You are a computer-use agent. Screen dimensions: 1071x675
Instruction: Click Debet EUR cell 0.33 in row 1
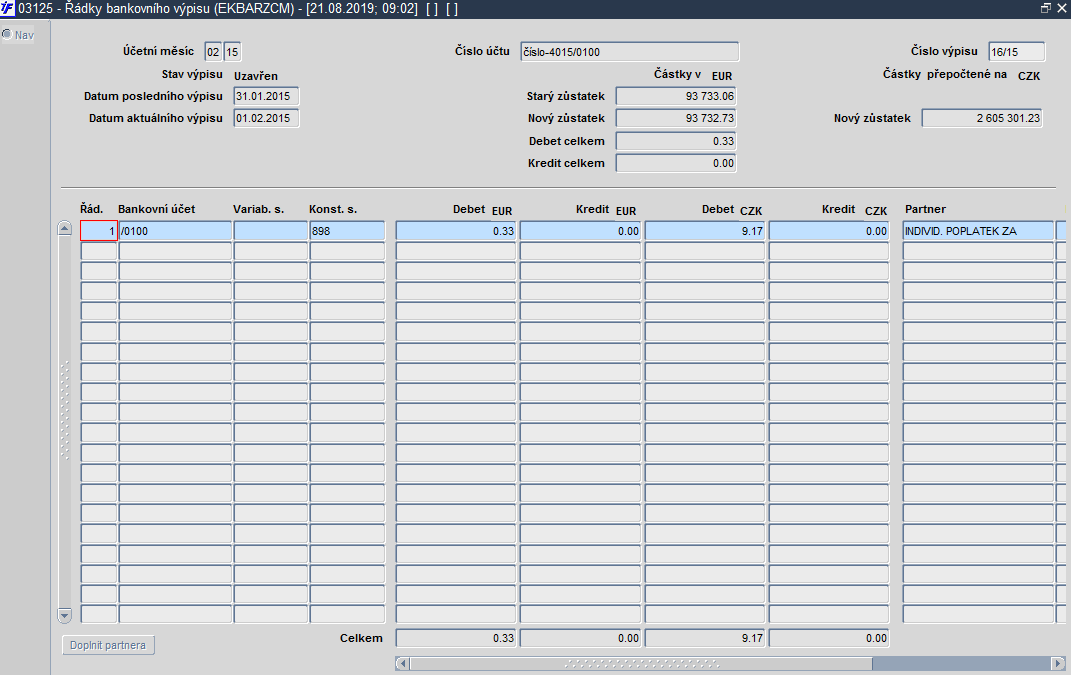tap(456, 231)
